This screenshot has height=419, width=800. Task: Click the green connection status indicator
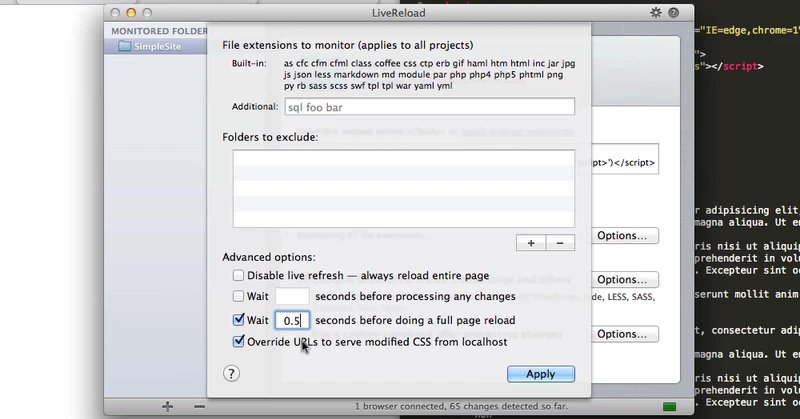[x=669, y=407]
